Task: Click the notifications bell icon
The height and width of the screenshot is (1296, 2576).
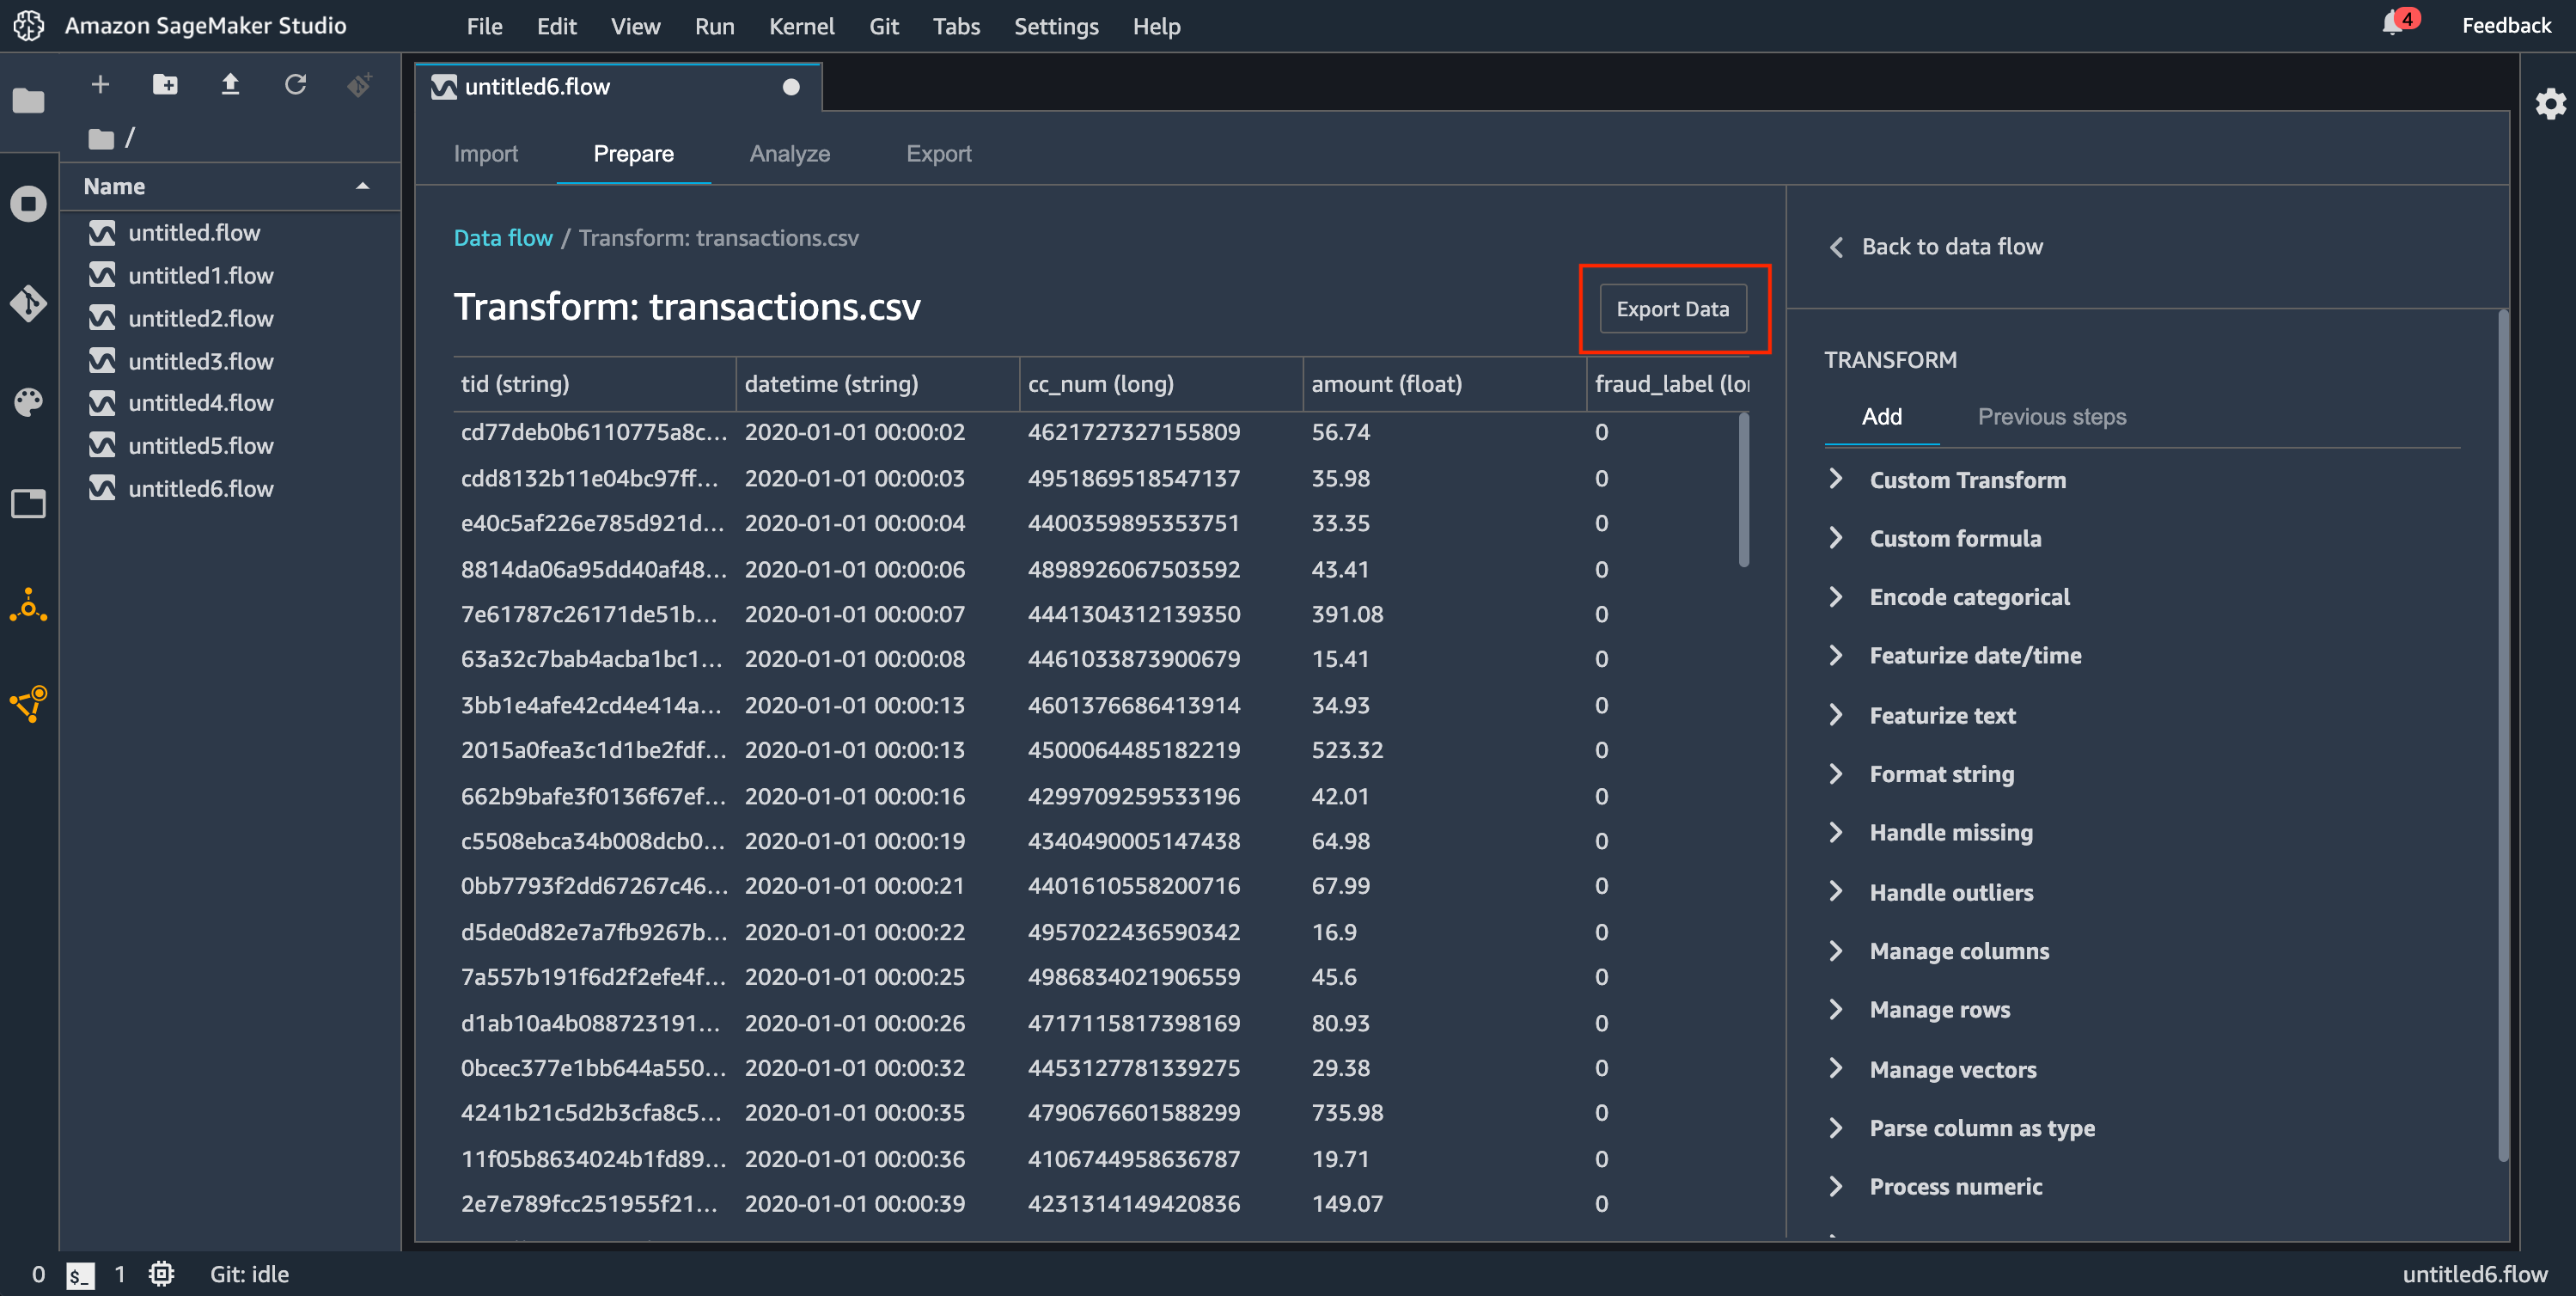Action: coord(2396,25)
